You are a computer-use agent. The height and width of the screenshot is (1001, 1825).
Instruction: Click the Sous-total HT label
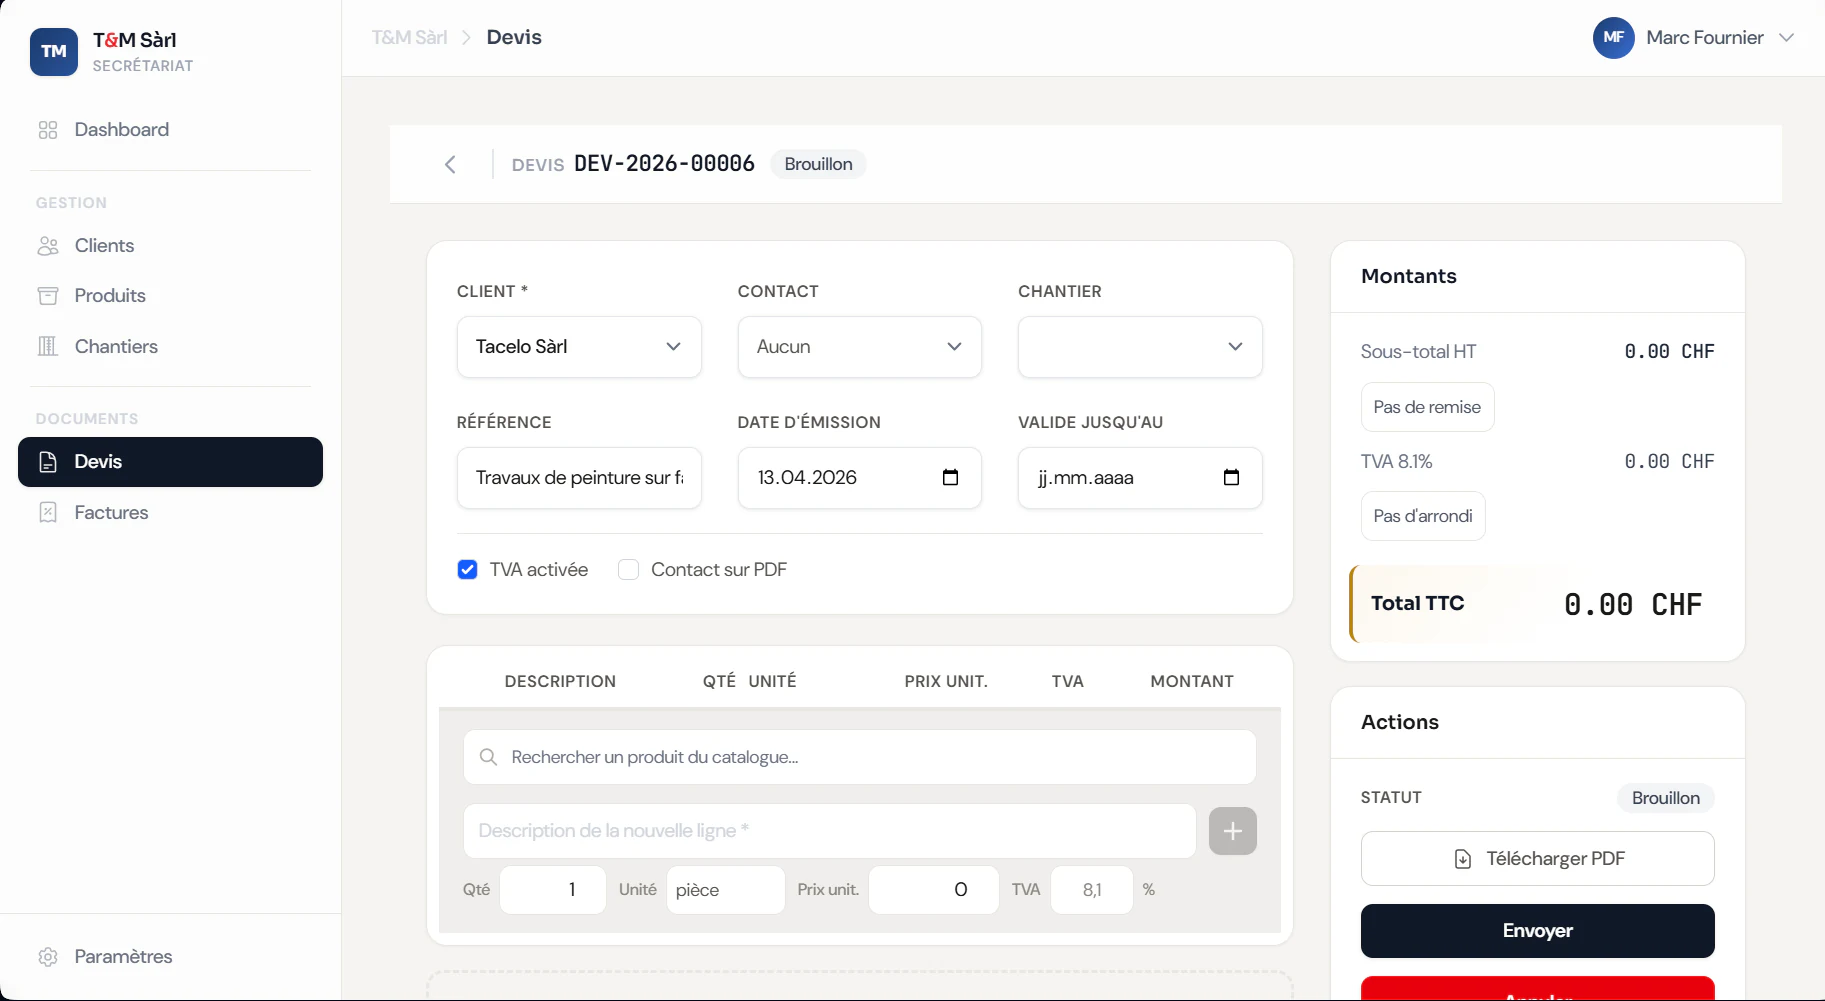1418,352
